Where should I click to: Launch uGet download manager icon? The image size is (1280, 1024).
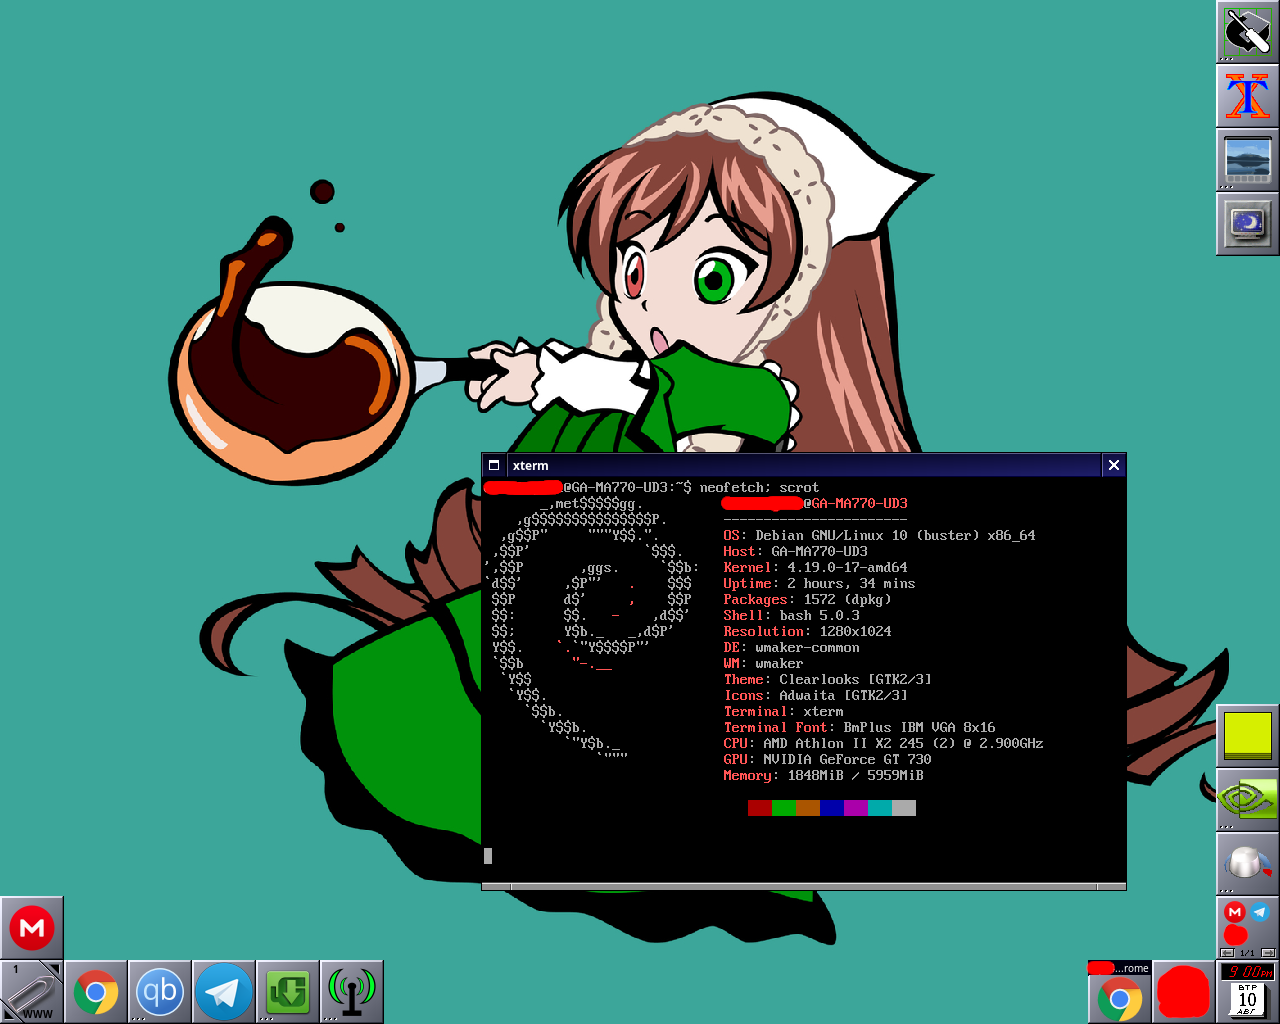pos(288,992)
